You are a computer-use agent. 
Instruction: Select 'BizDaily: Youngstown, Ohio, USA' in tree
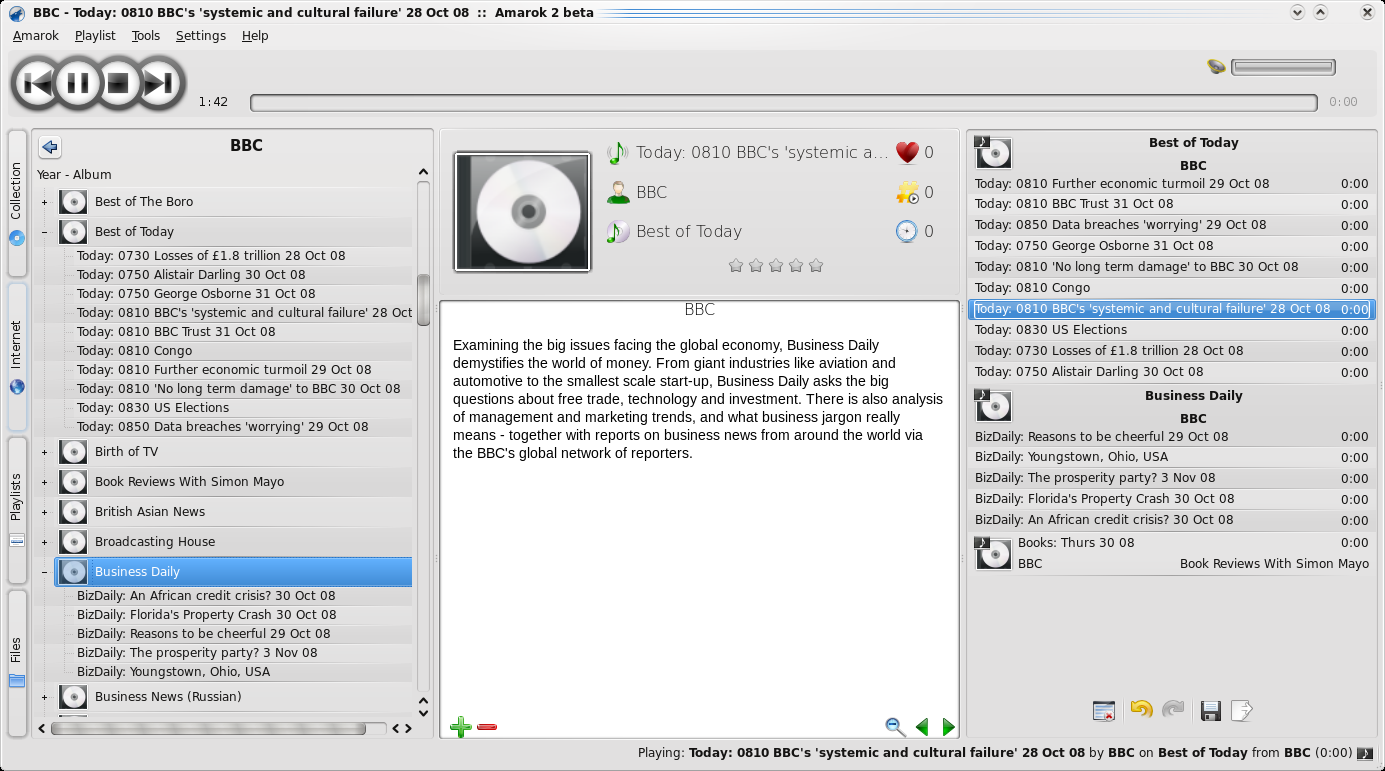pyautogui.click(x=173, y=672)
